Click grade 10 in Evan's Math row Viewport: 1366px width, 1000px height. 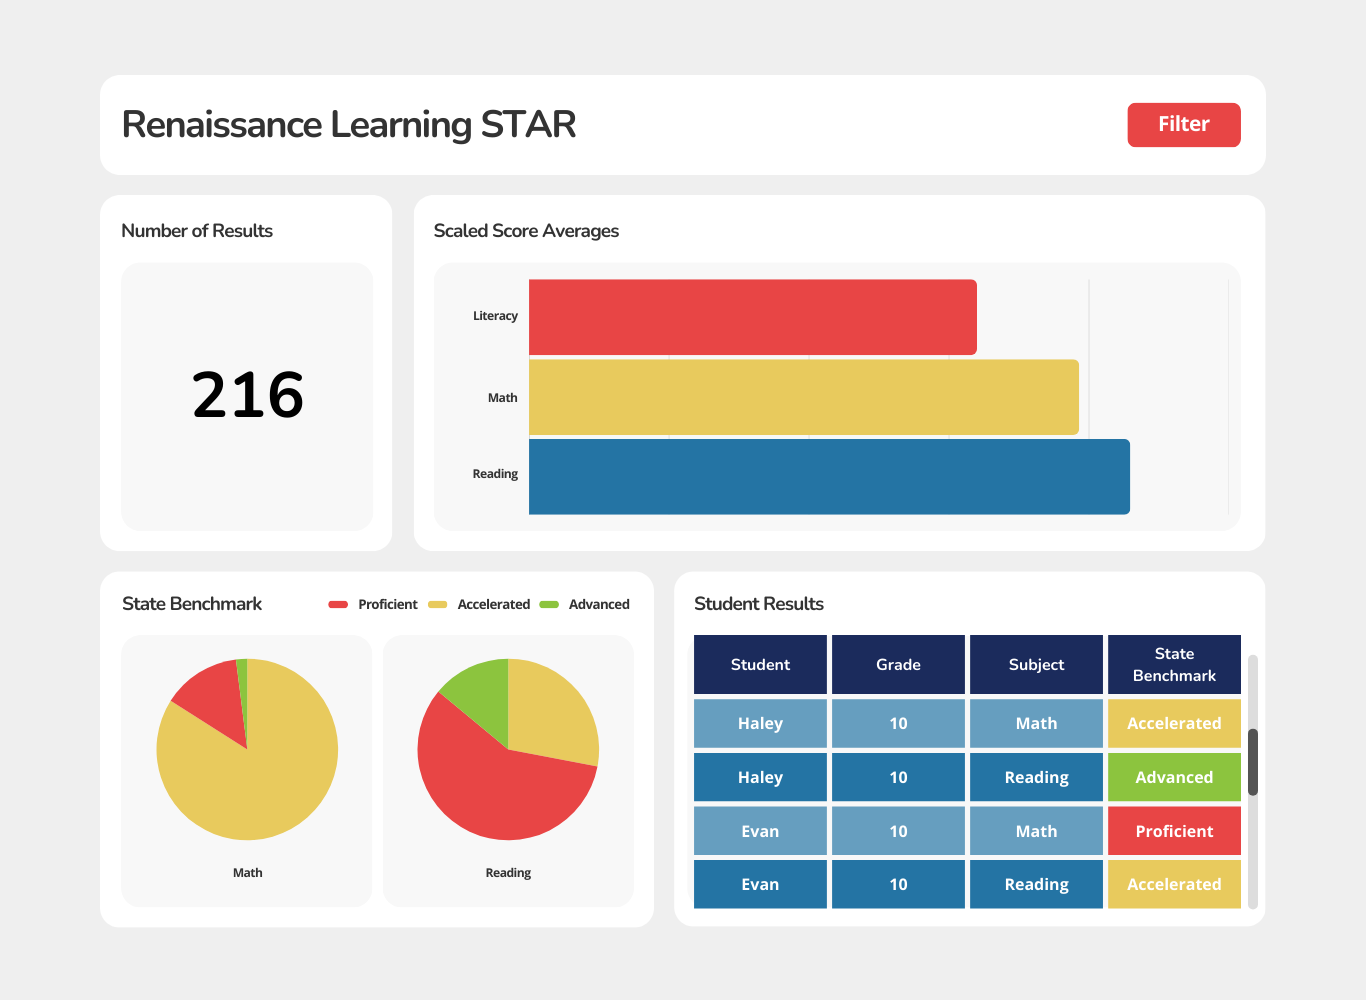898,831
